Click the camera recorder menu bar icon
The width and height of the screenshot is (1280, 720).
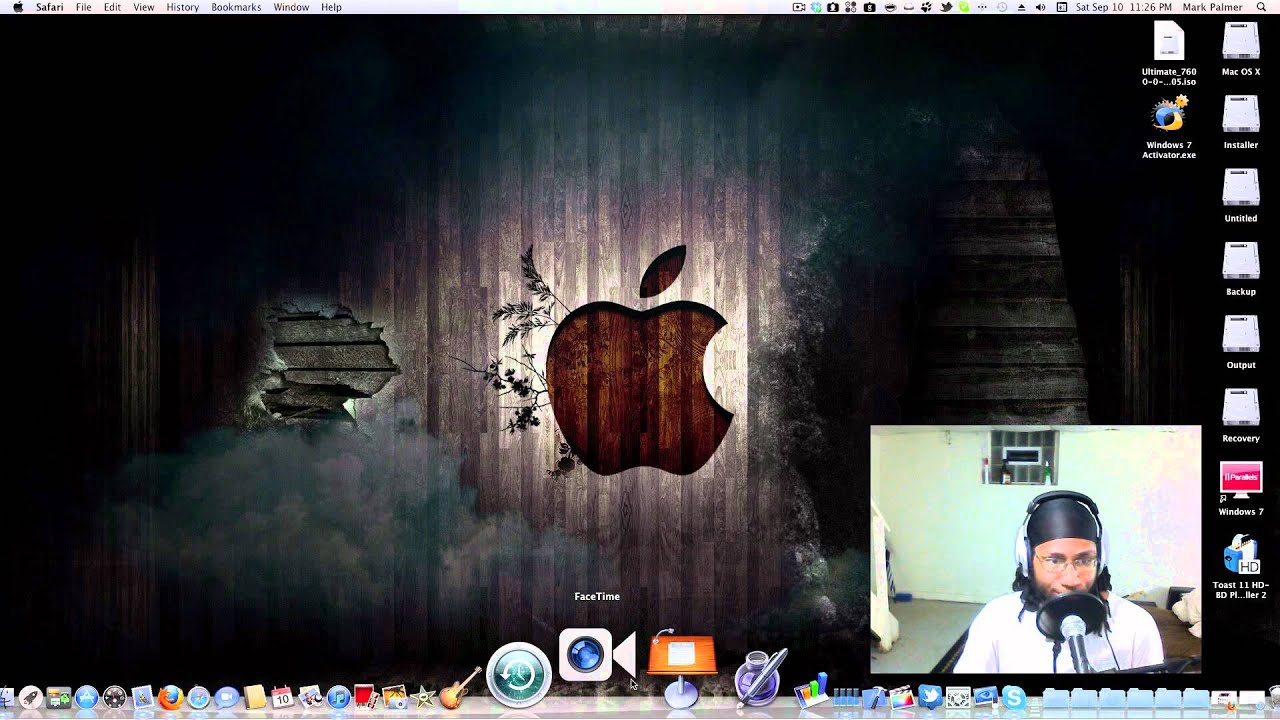tap(799, 7)
